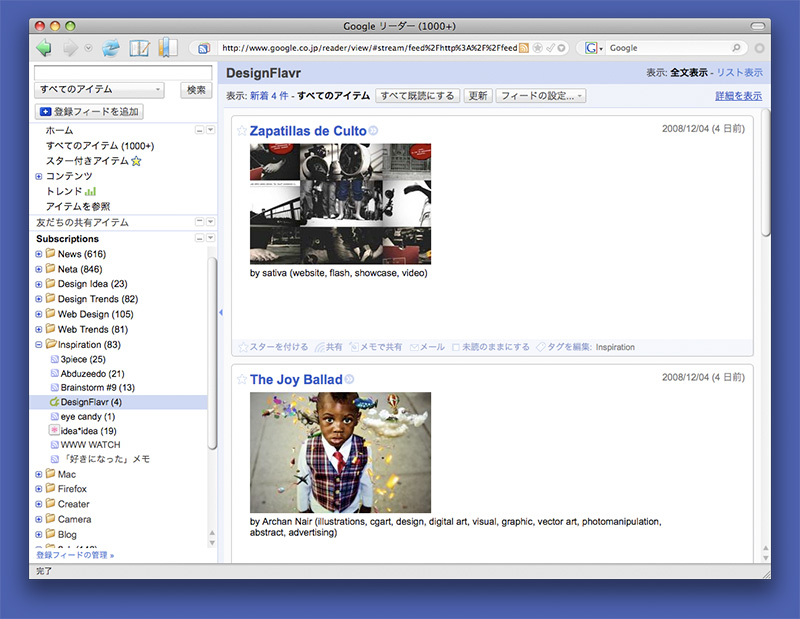Screen dimensions: 800x619
Task: Select すべてのアイテム (1000+) in sidebar
Action: coord(100,146)
